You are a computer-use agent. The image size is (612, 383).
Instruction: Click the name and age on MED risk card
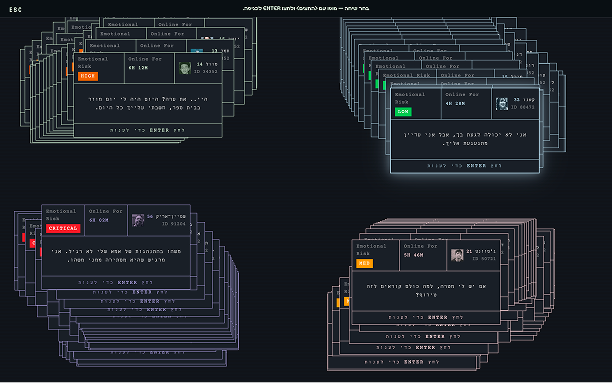coord(481,251)
